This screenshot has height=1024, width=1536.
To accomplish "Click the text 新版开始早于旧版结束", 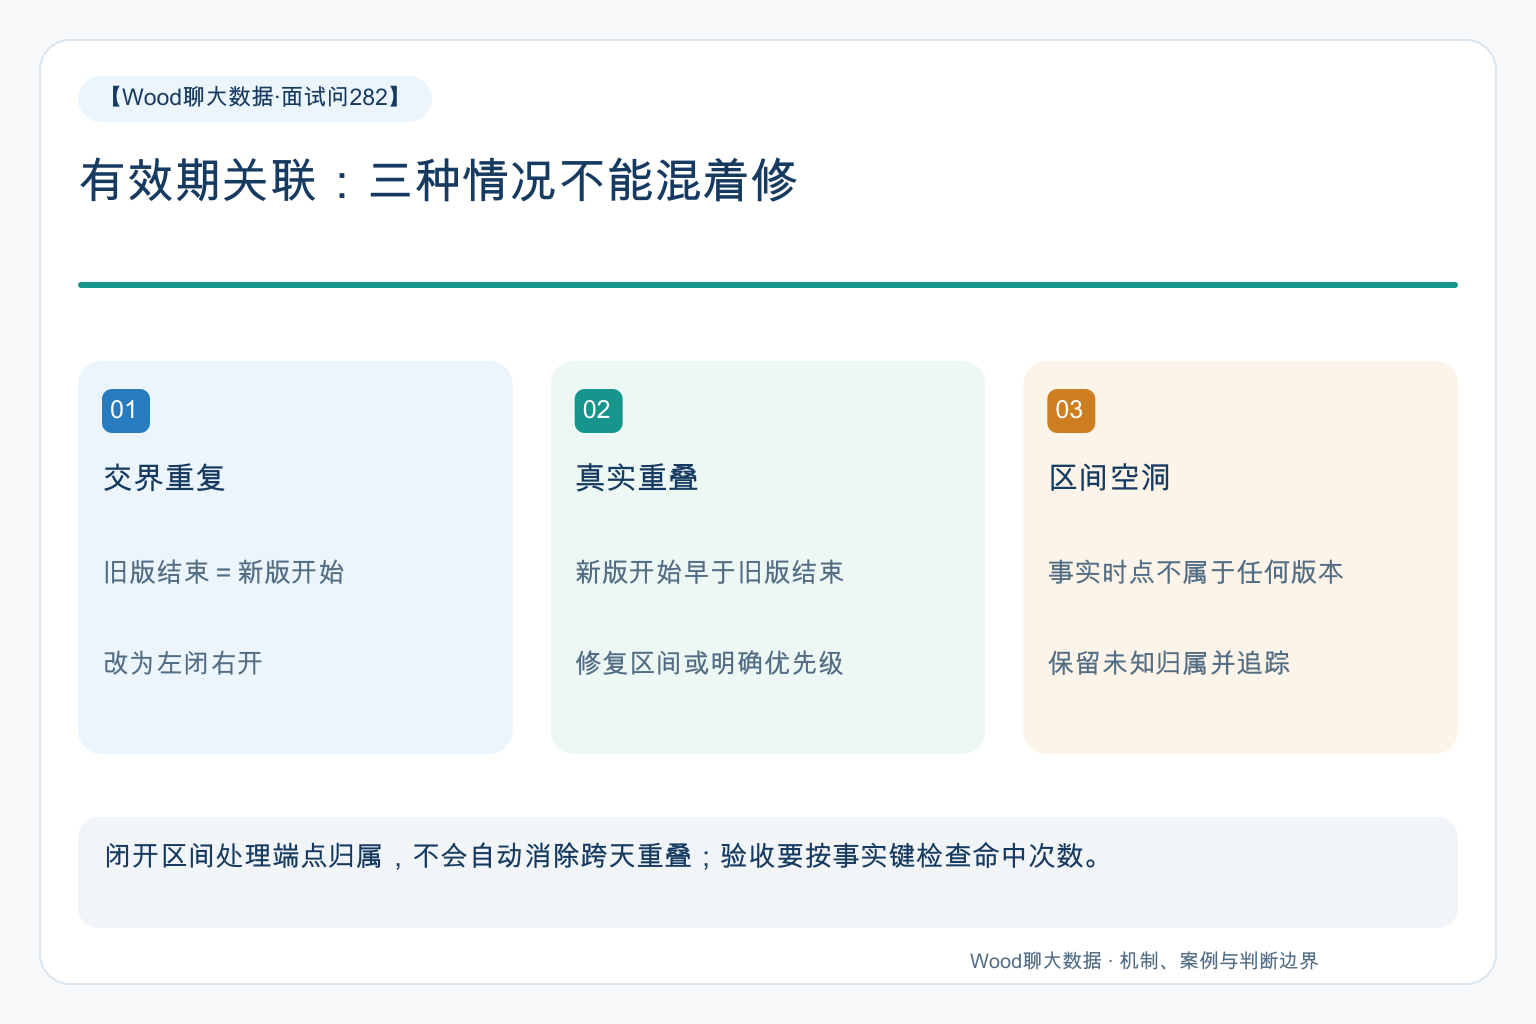I will tap(710, 572).
